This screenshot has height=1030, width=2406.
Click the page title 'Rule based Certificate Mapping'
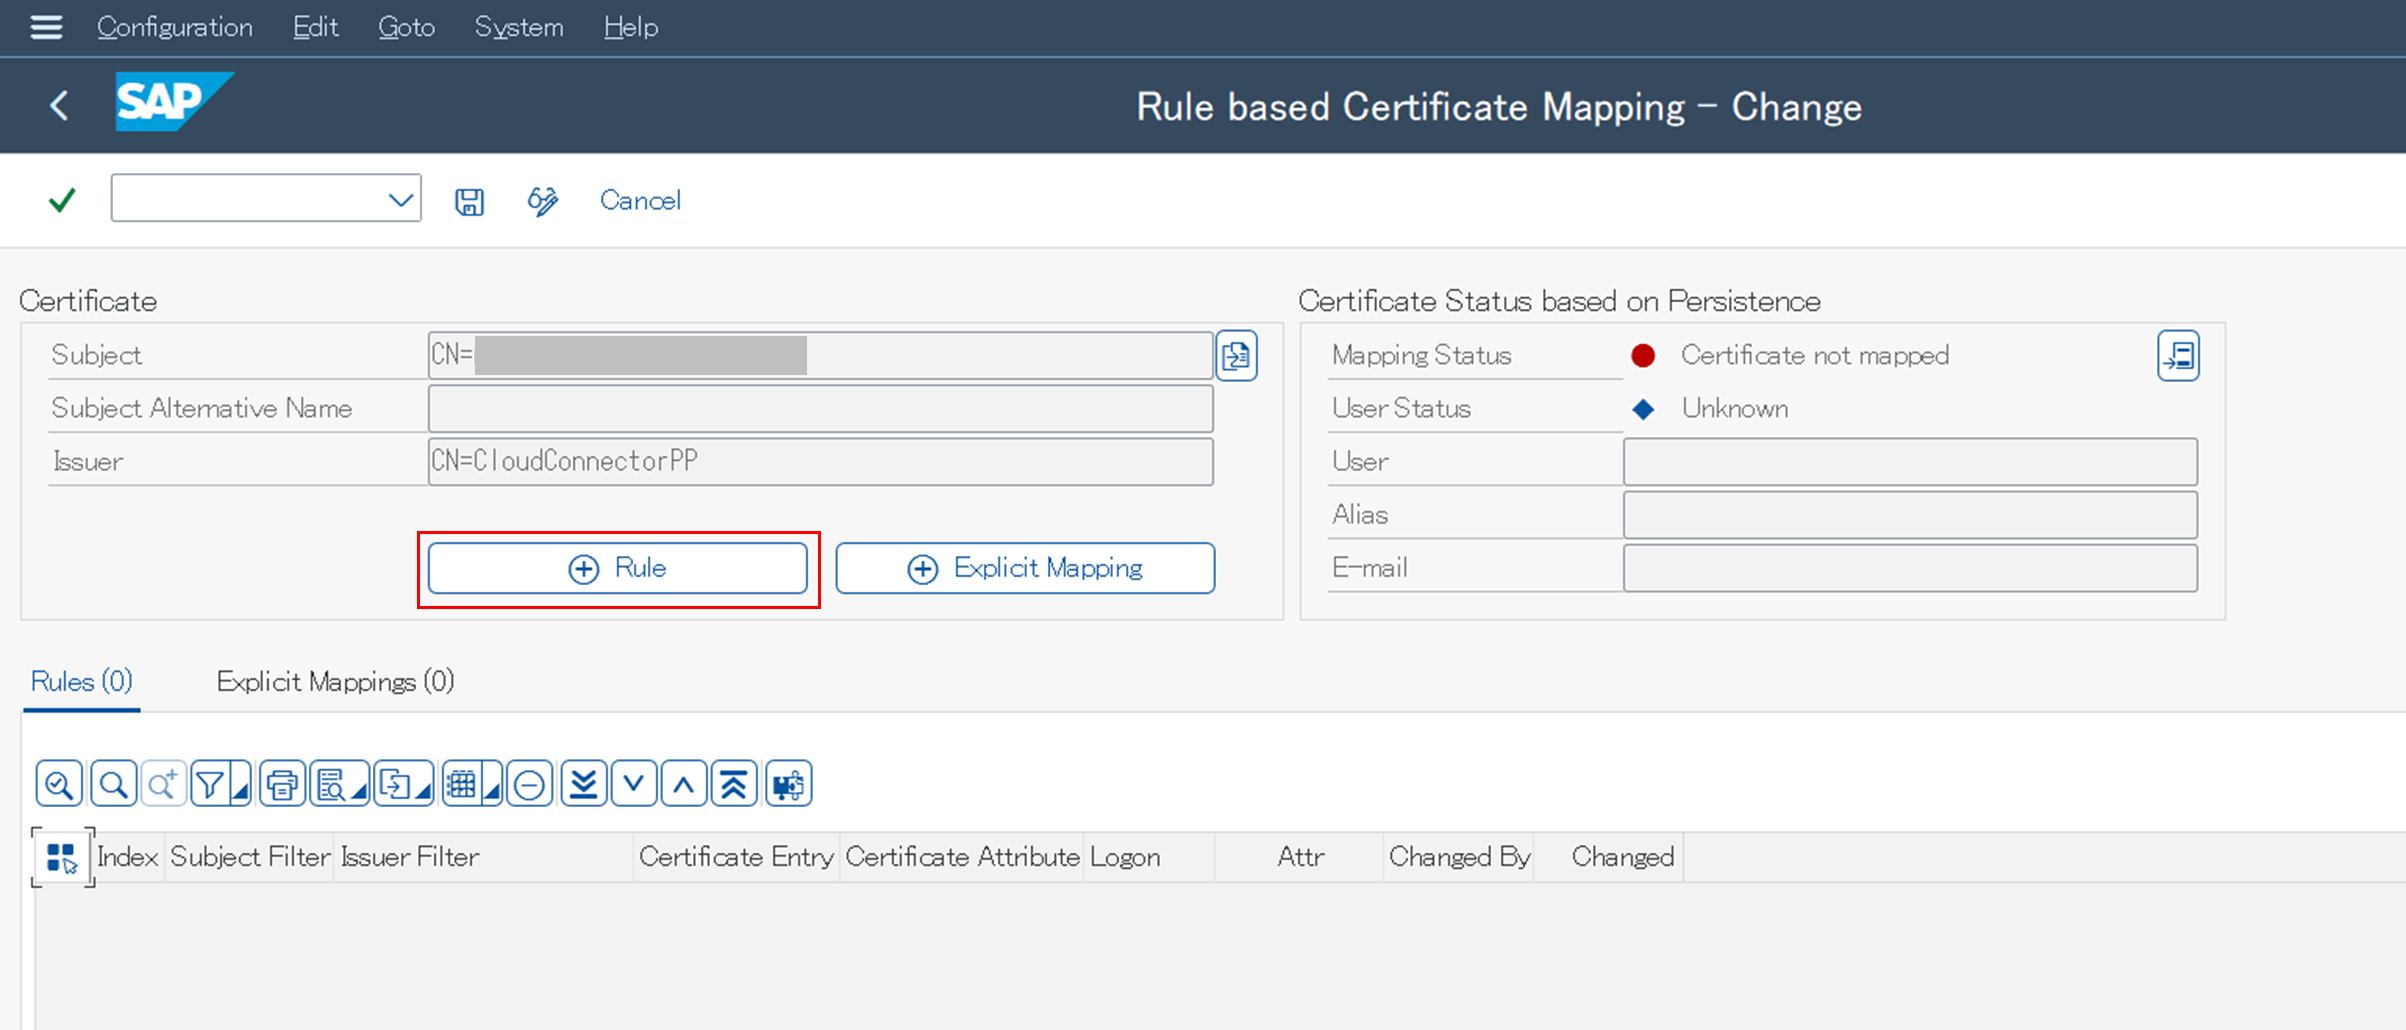(1411, 107)
